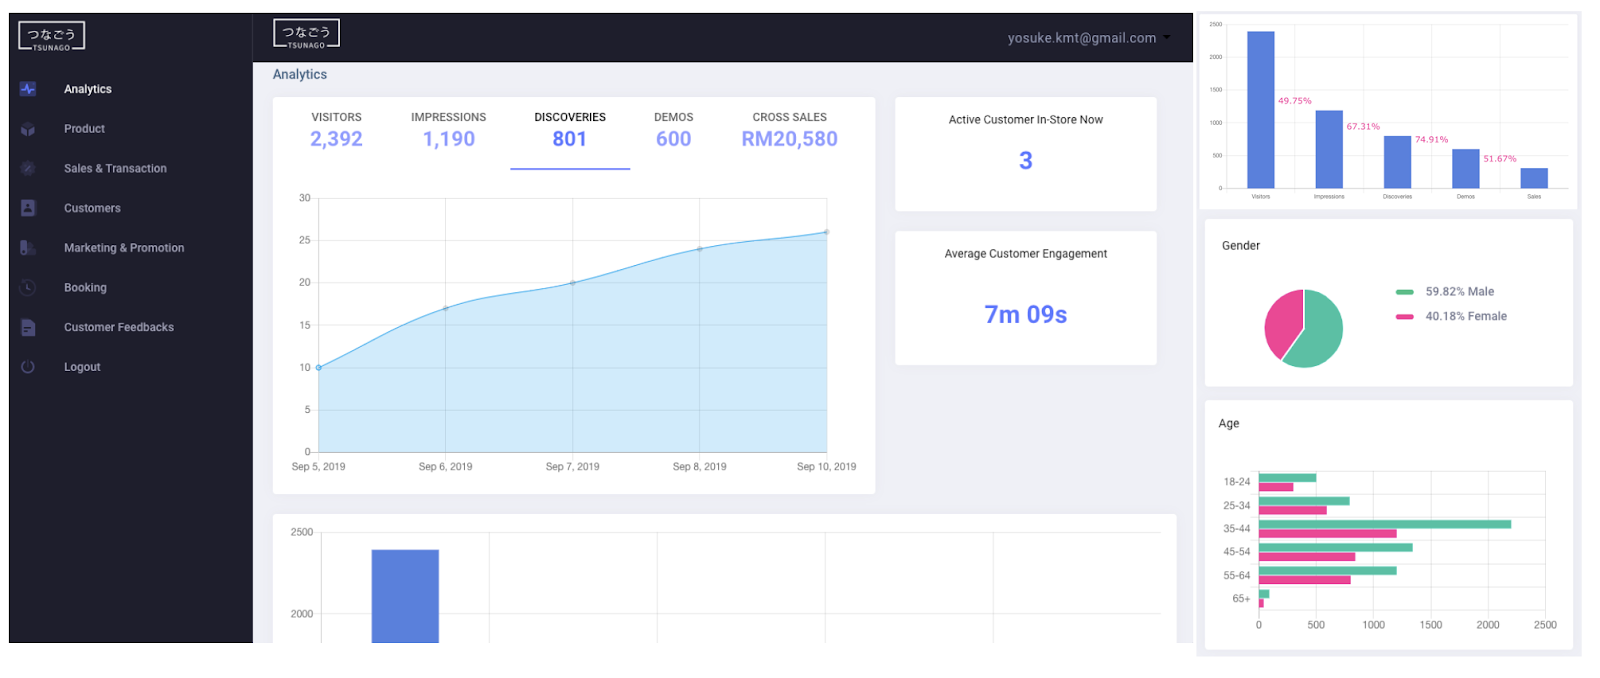Switch to the Visitors metric tab
Image resolution: width=1600 pixels, height=678 pixels.
point(336,130)
